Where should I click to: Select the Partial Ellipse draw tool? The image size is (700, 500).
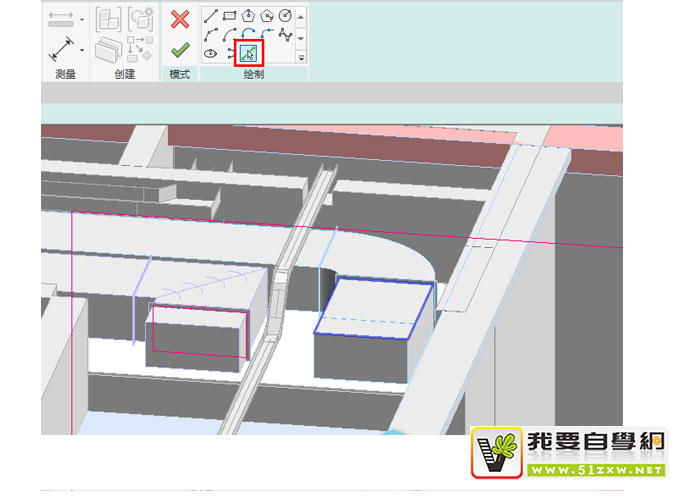click(230, 52)
